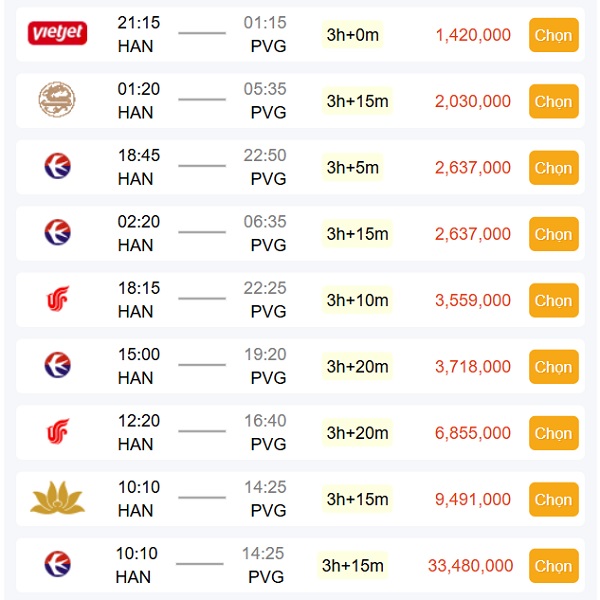Select the 3,718,000 flight via Chọn button
600x600 pixels.
tap(553, 366)
